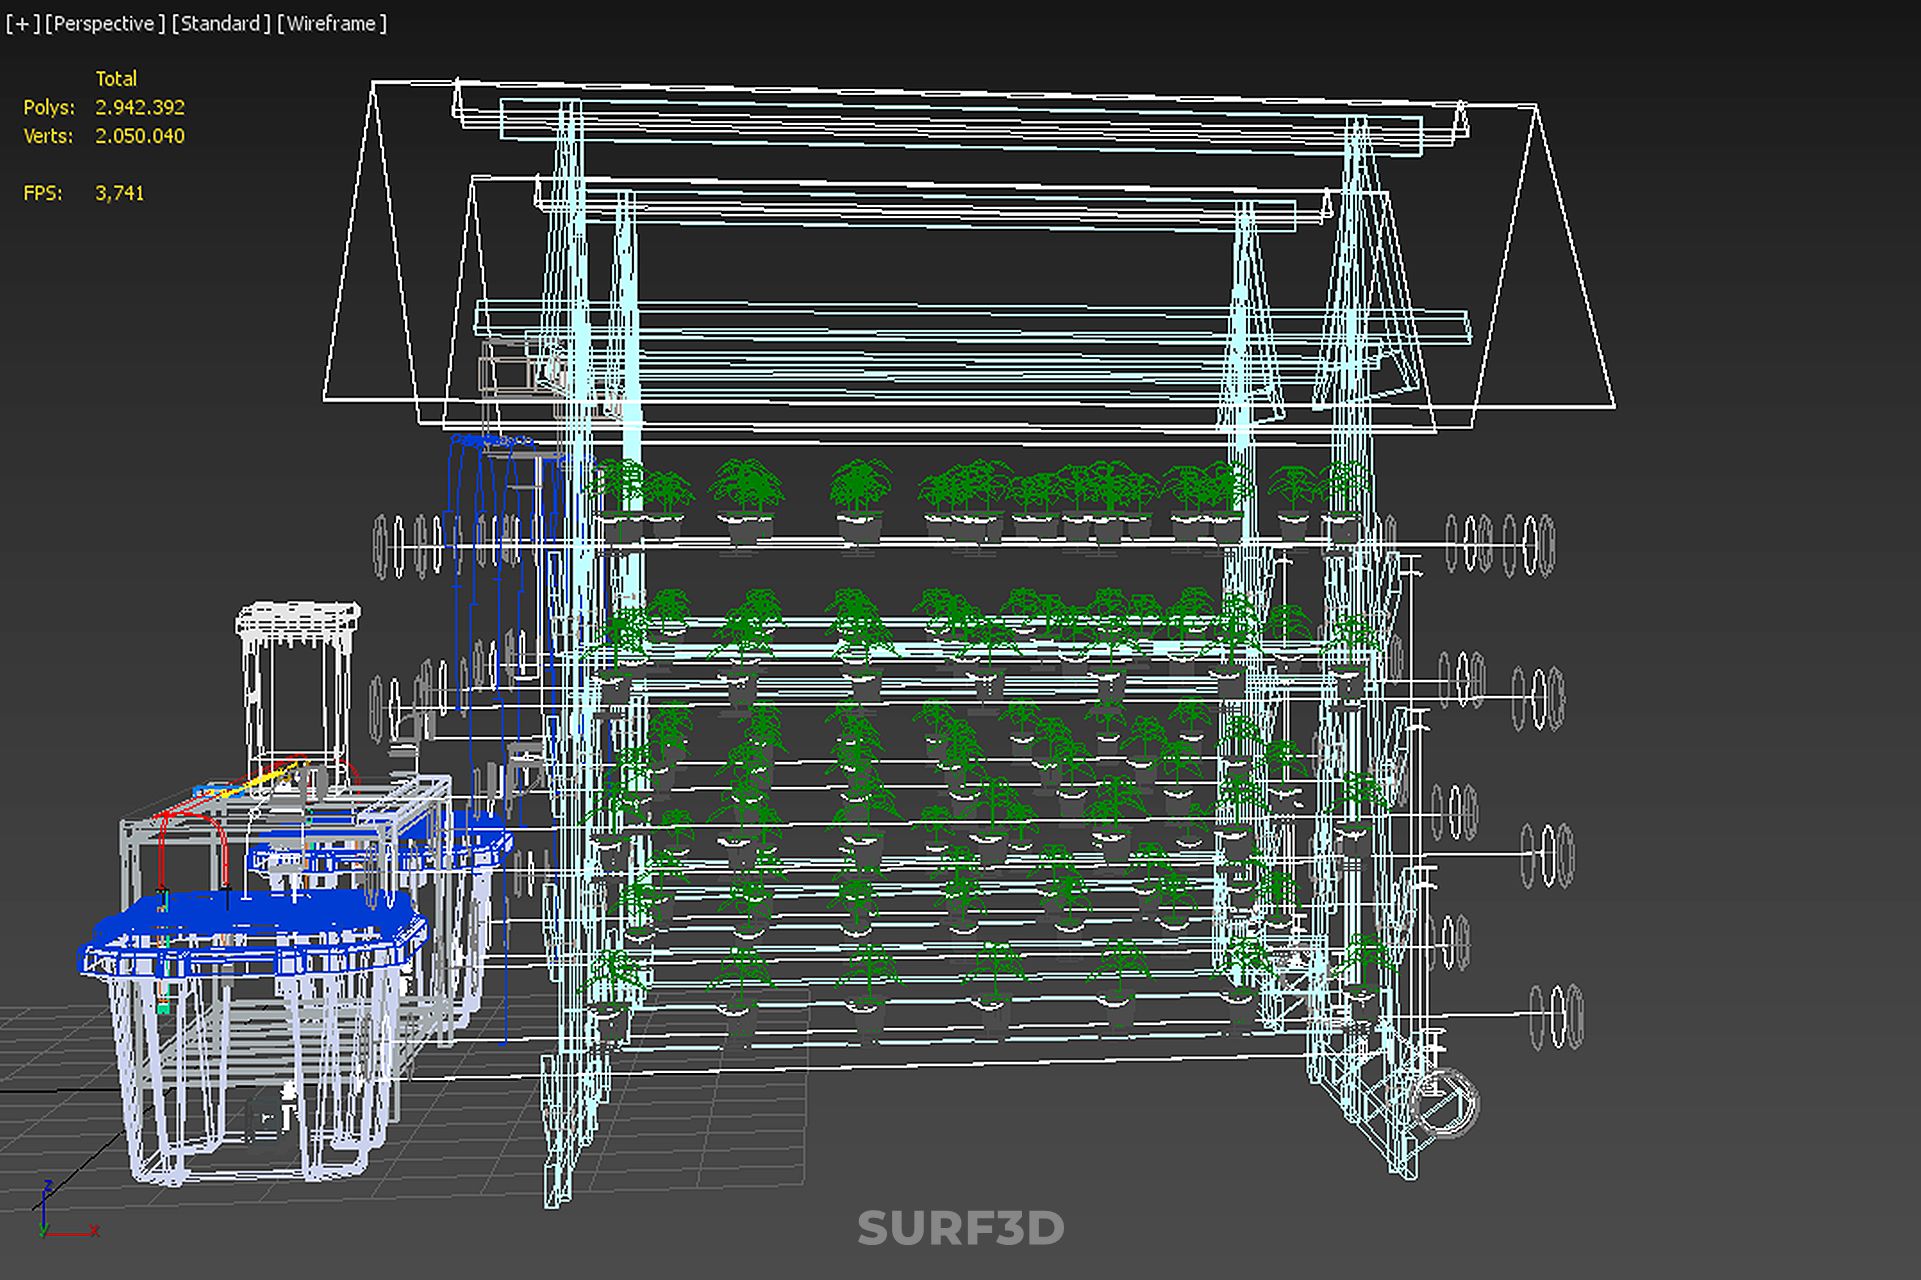Open the Wireframe display mode menu

point(332,23)
